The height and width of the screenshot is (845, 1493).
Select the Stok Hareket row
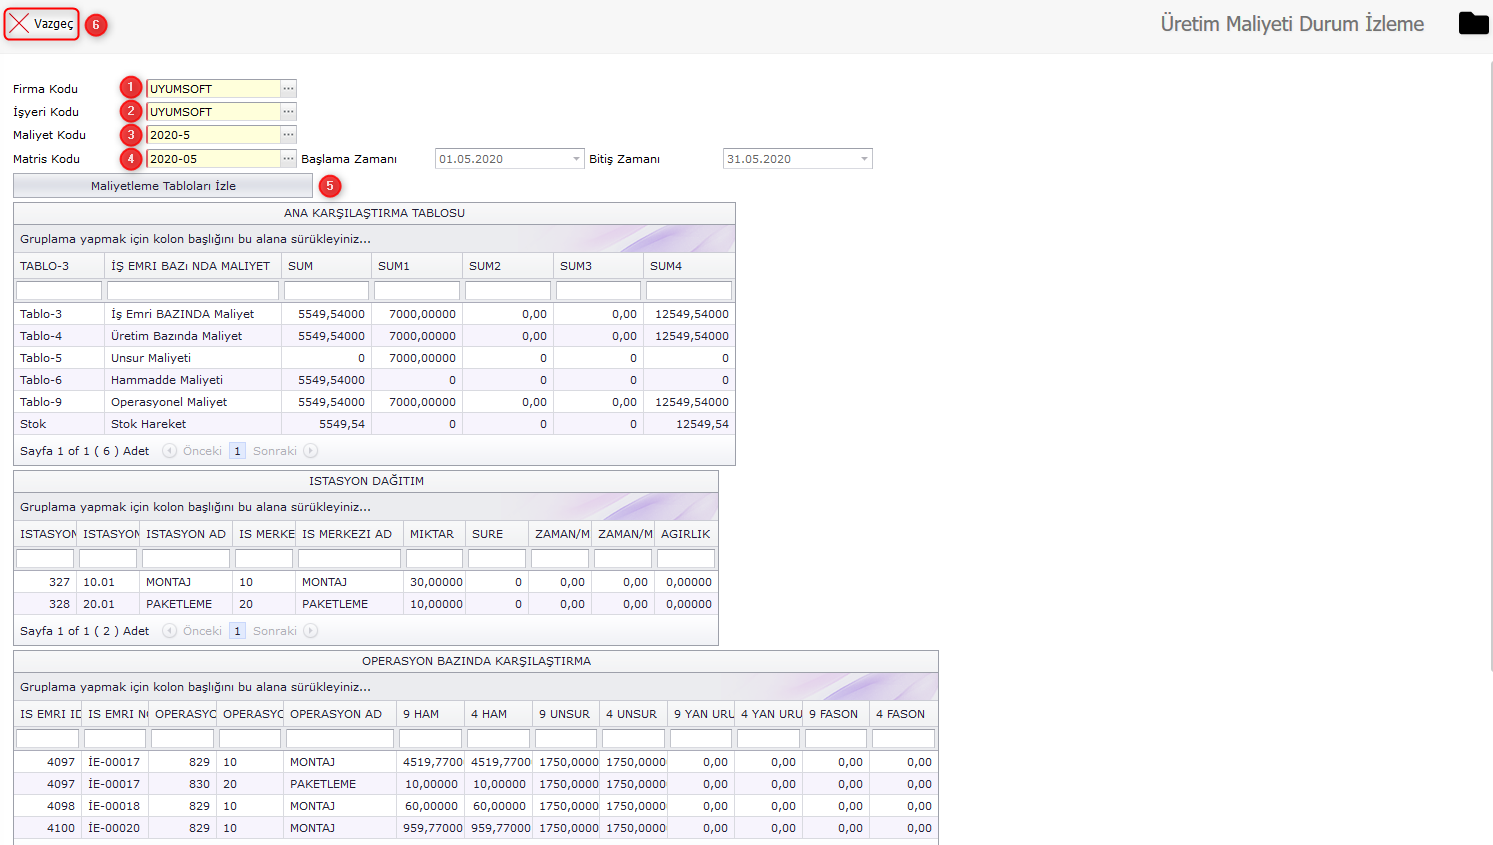374,424
